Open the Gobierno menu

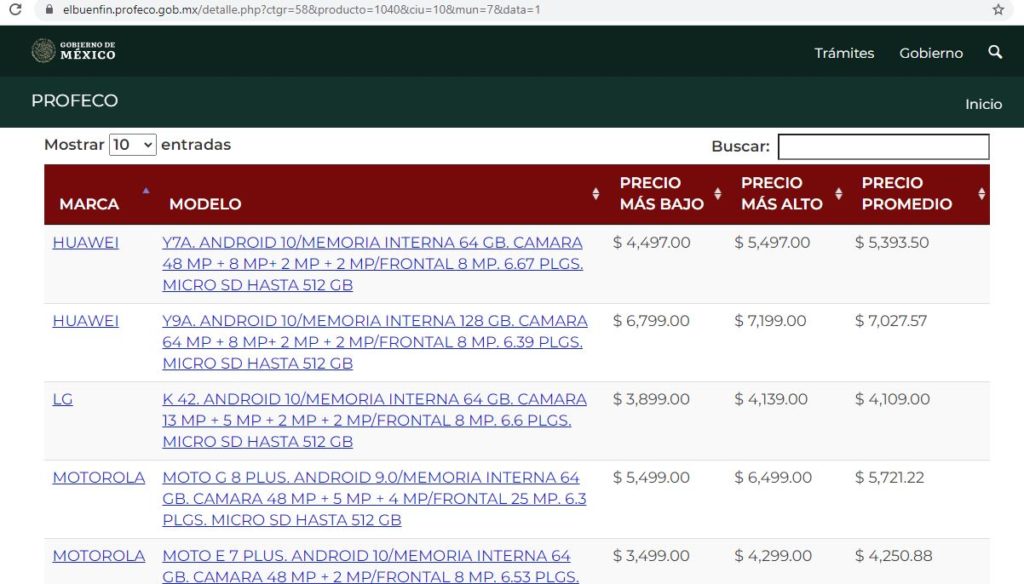coord(931,53)
